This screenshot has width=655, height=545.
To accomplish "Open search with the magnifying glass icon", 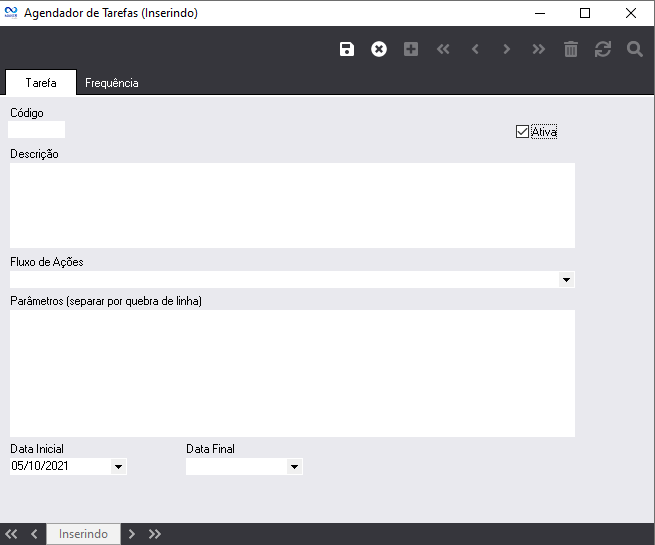I will (635, 49).
